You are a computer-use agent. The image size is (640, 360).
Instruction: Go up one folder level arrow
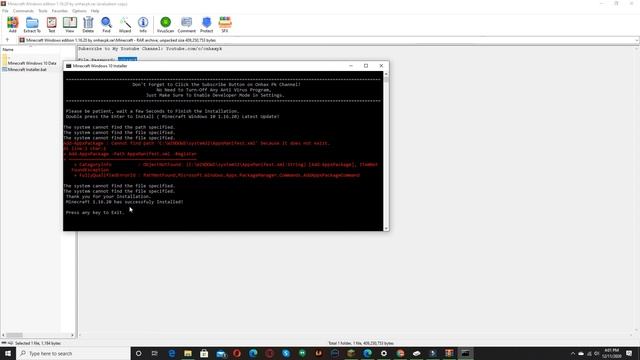point(7,40)
